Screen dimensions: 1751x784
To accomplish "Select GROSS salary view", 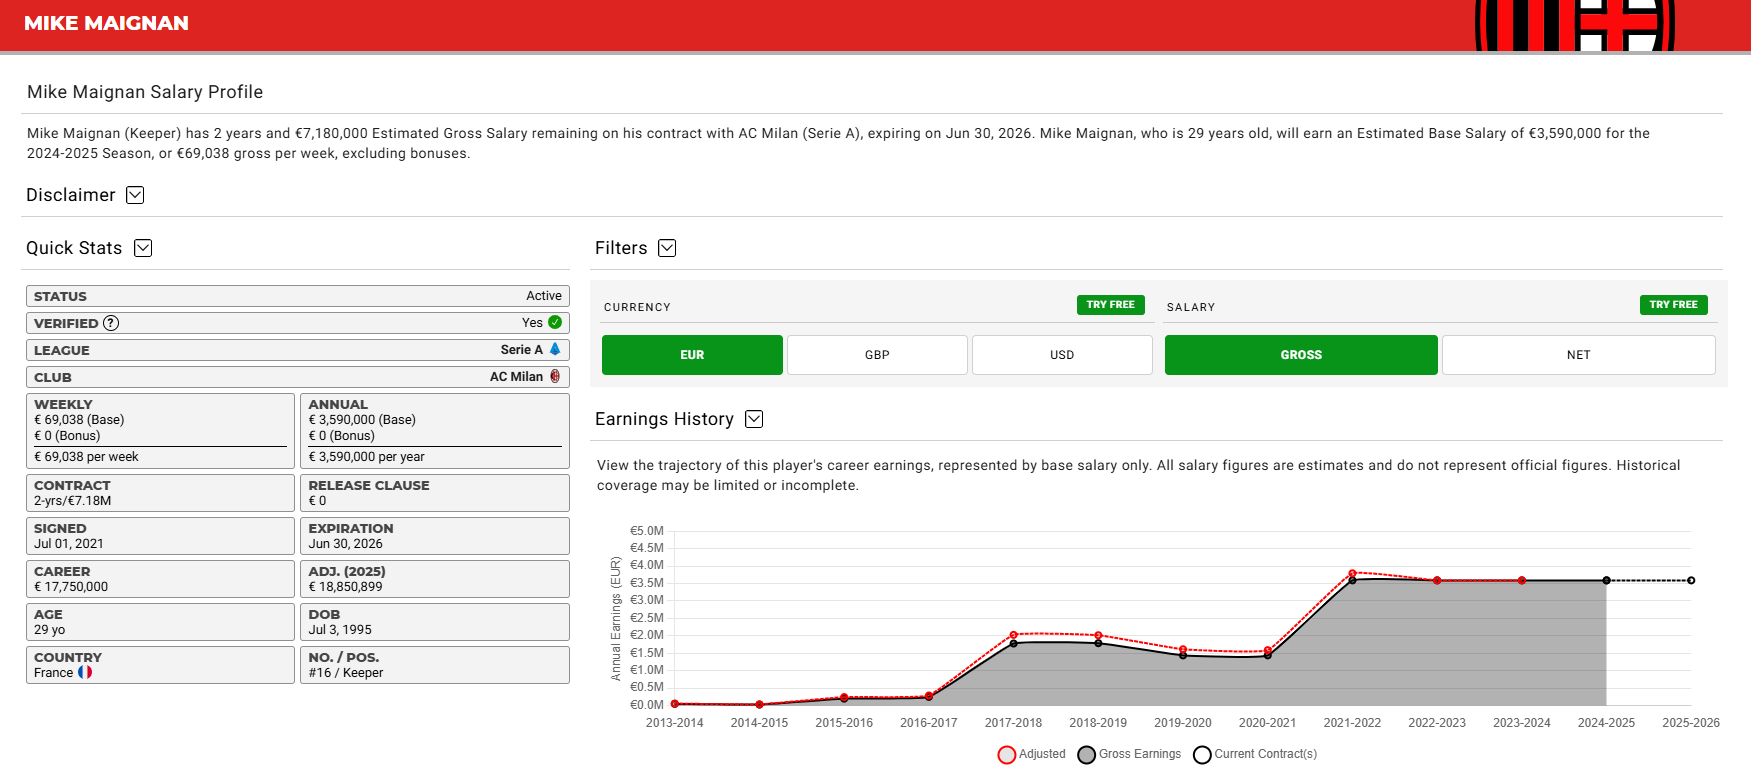I will tap(1301, 355).
